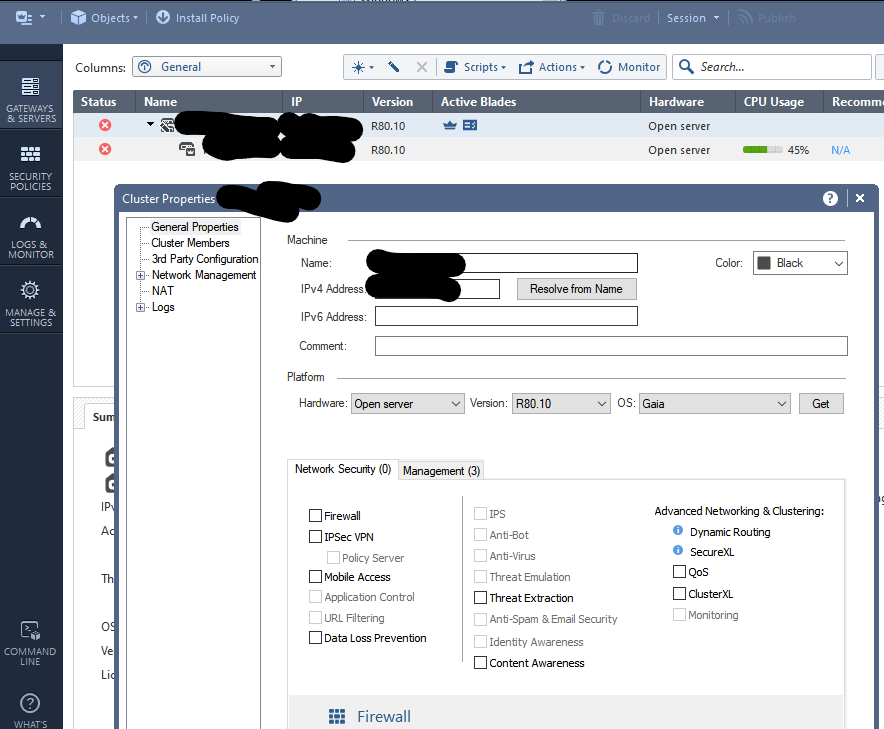The width and height of the screenshot is (884, 729).
Task: Switch to Network Security (0) tab
Action: (x=343, y=469)
